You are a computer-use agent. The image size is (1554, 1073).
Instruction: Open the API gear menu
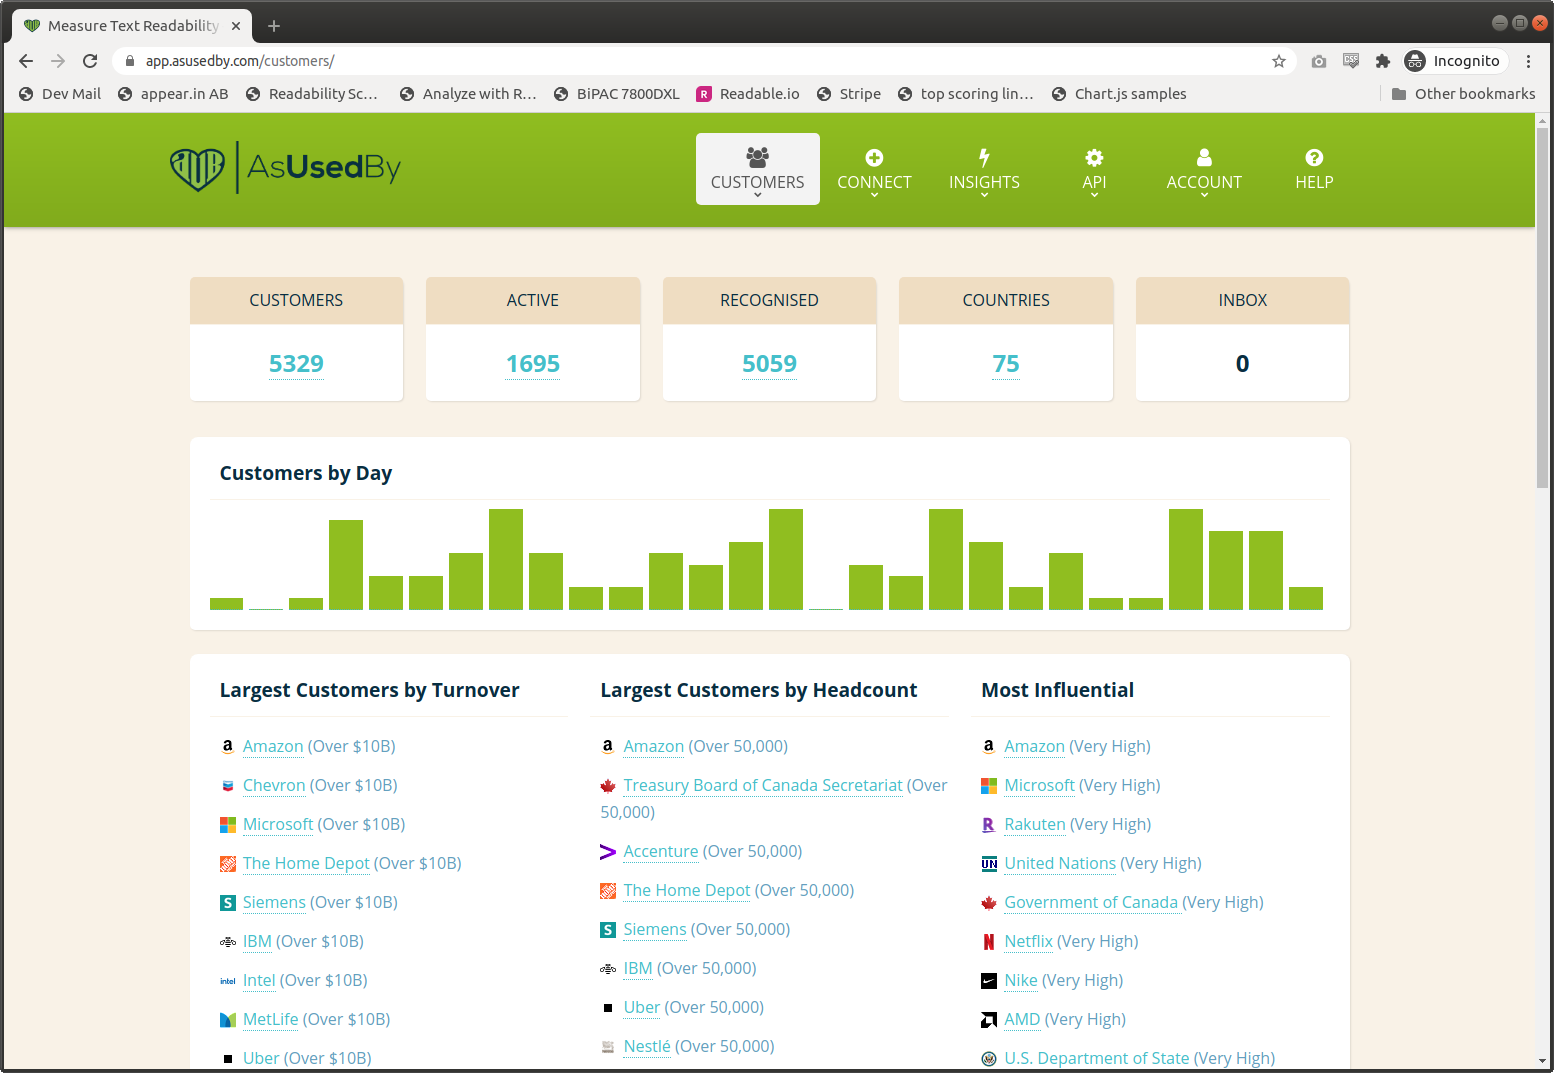[1094, 169]
